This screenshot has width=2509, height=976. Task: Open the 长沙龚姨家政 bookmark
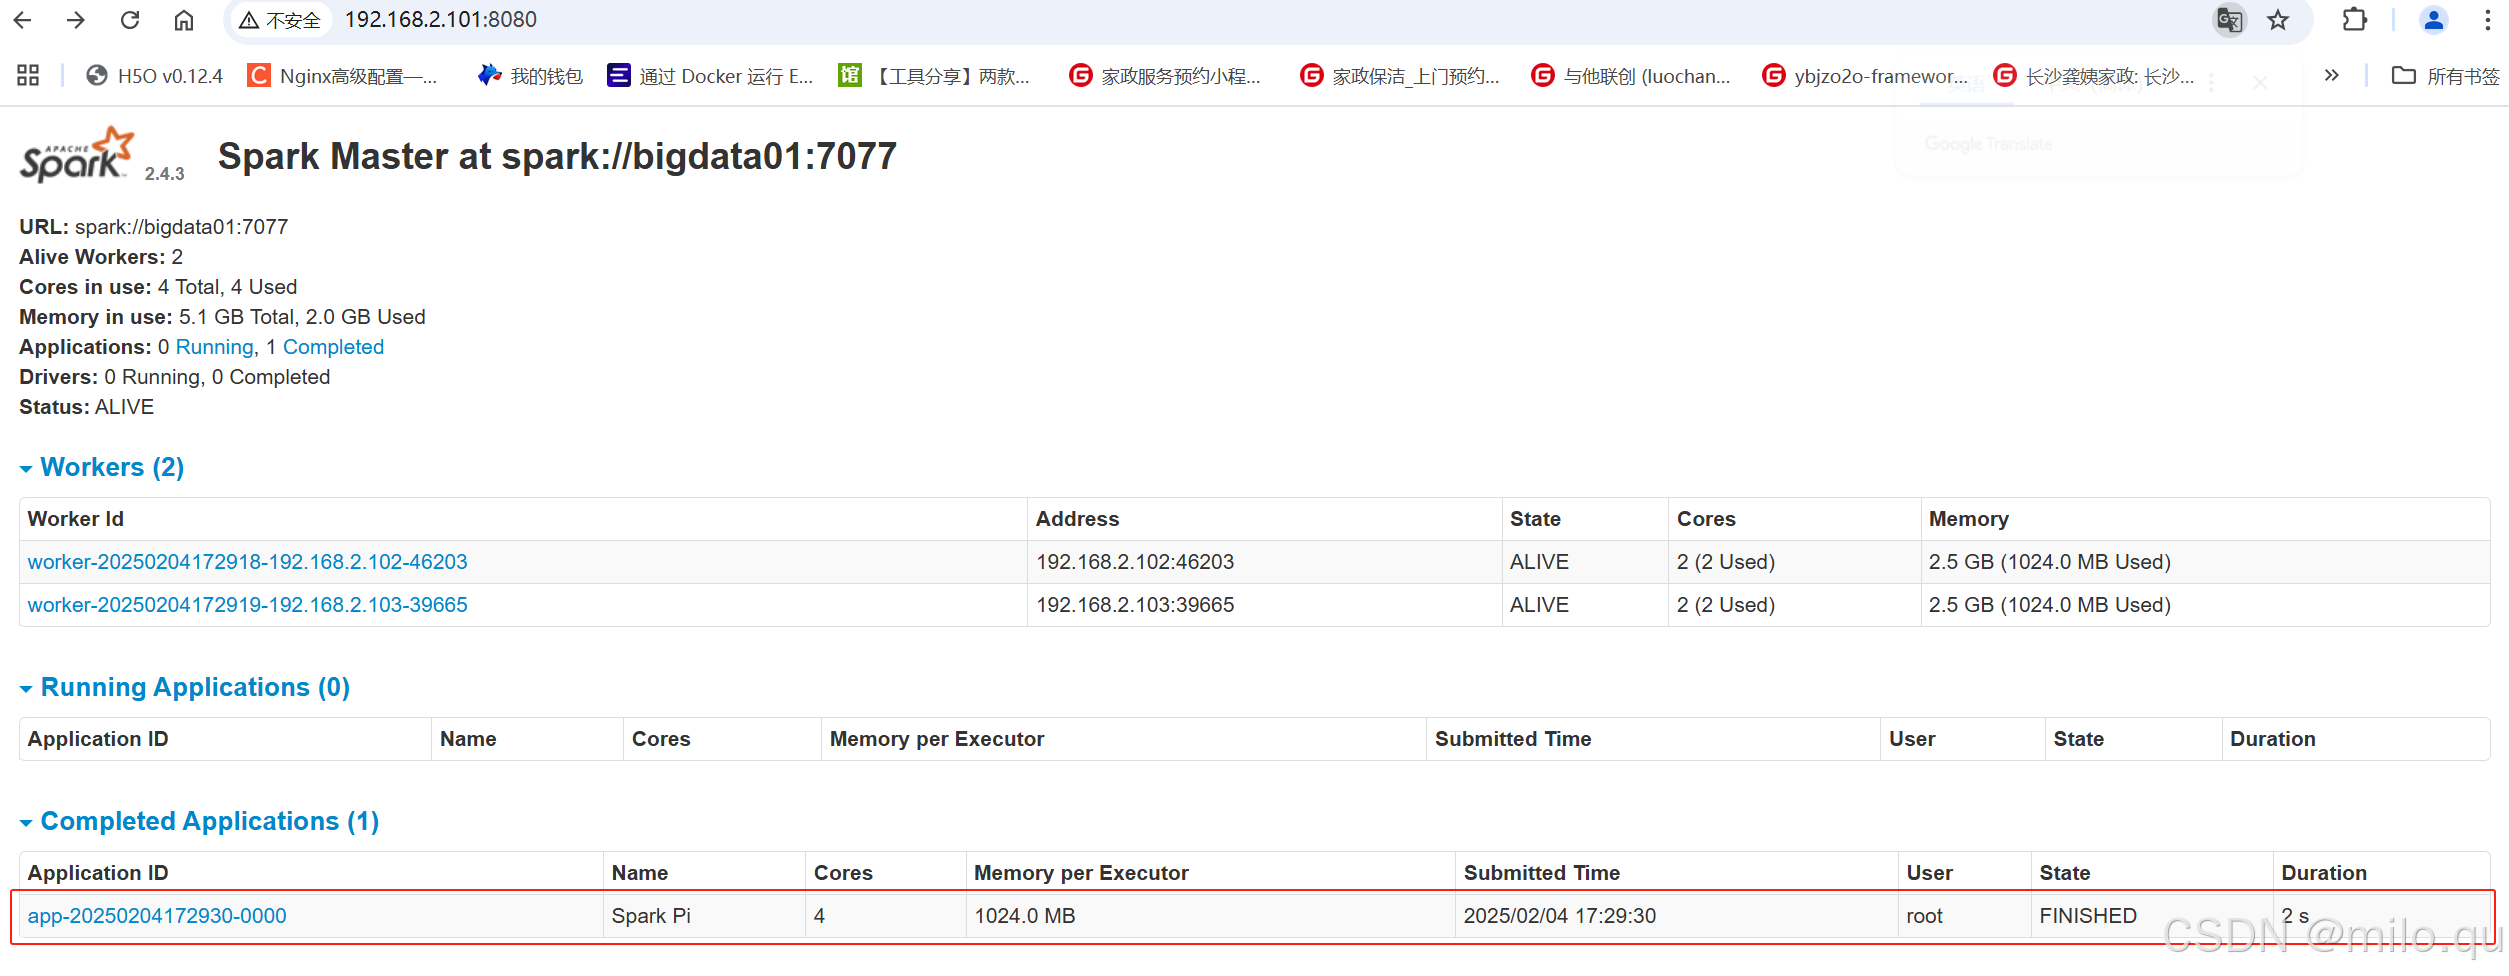click(x=2094, y=76)
